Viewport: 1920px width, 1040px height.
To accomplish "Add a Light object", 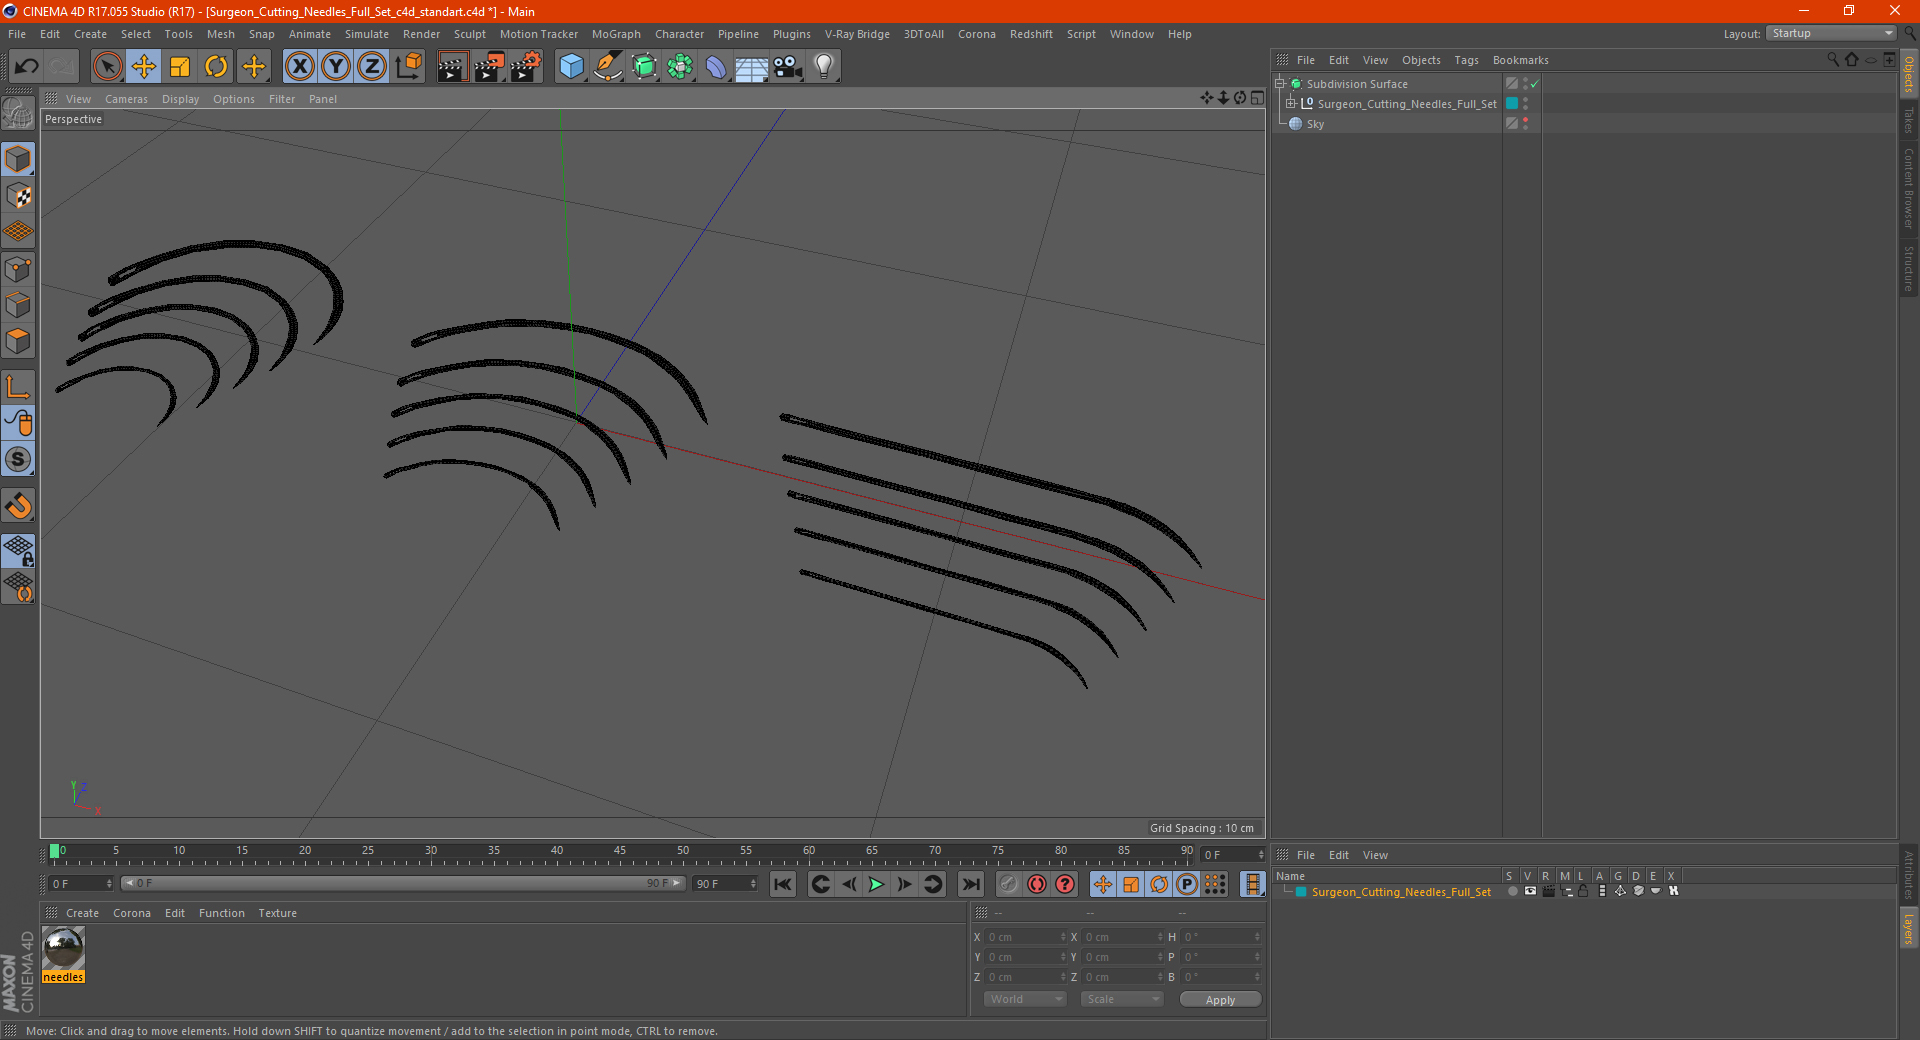I will [824, 67].
